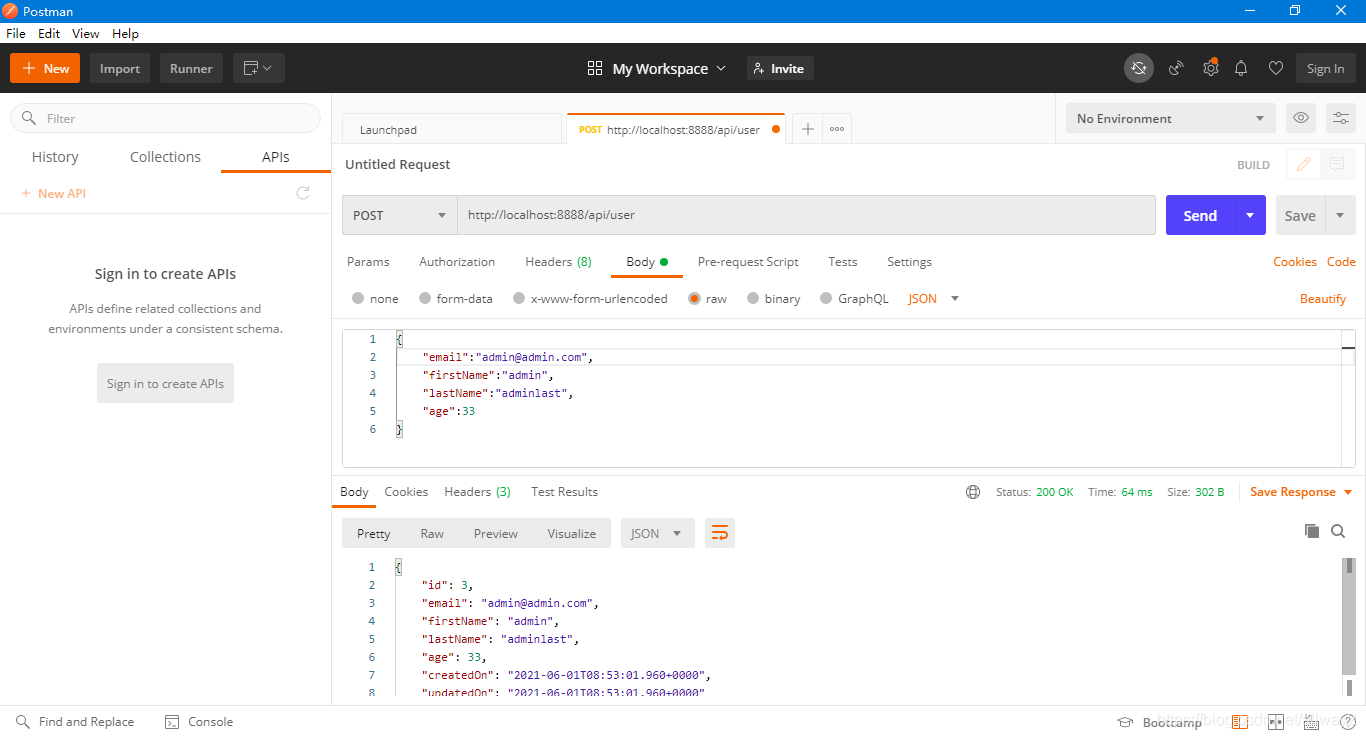The image size is (1366, 738).
Task: Select the form-data body type
Action: tap(456, 298)
